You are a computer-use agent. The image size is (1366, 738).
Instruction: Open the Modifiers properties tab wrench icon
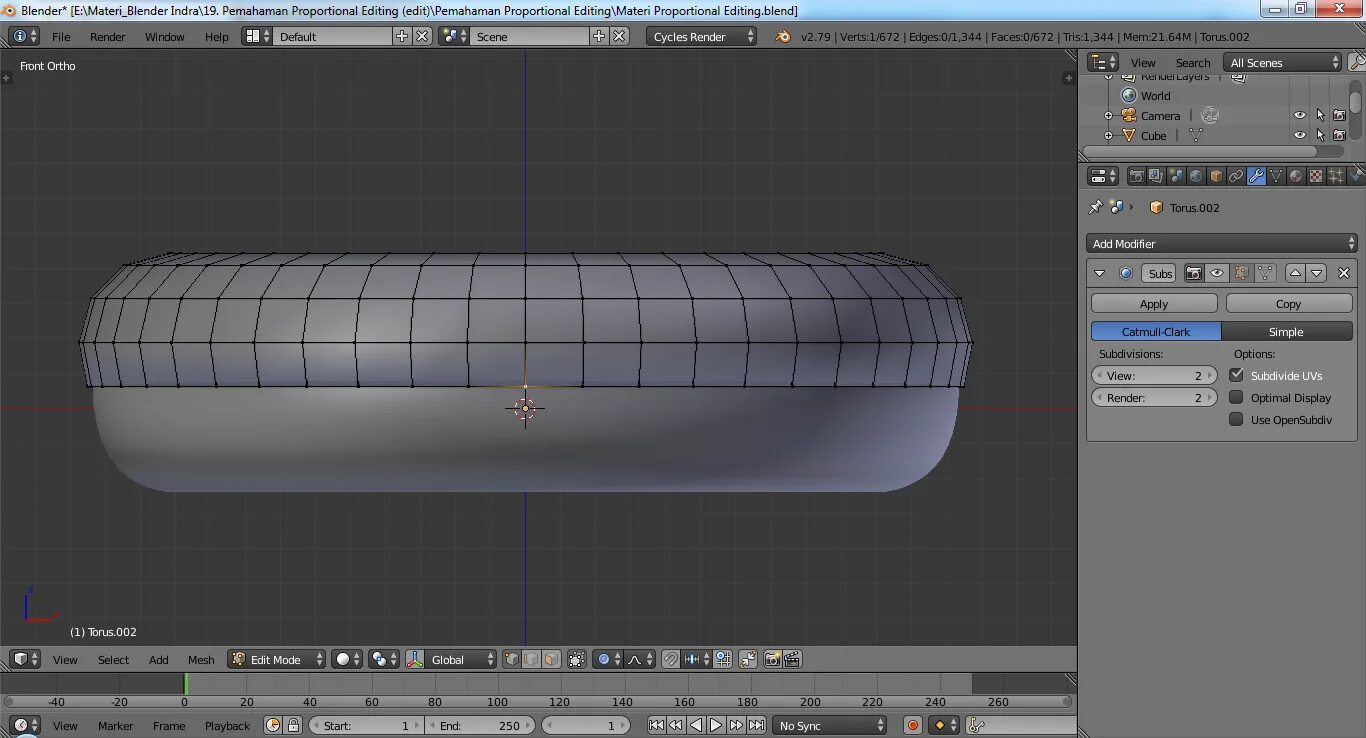tap(1256, 176)
